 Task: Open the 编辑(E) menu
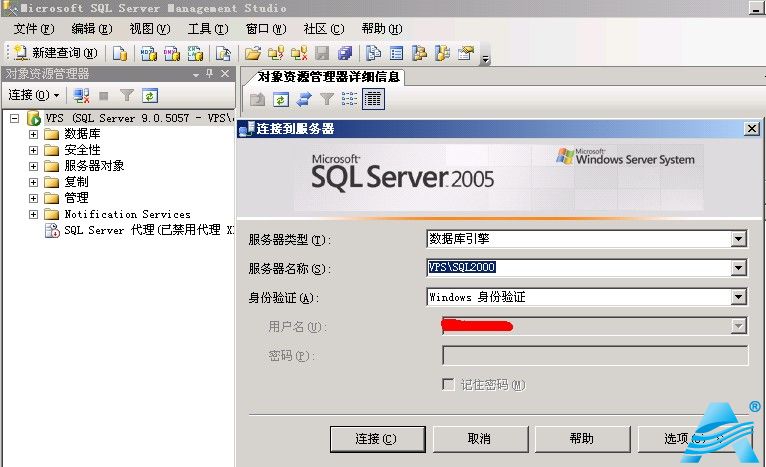[x=92, y=29]
